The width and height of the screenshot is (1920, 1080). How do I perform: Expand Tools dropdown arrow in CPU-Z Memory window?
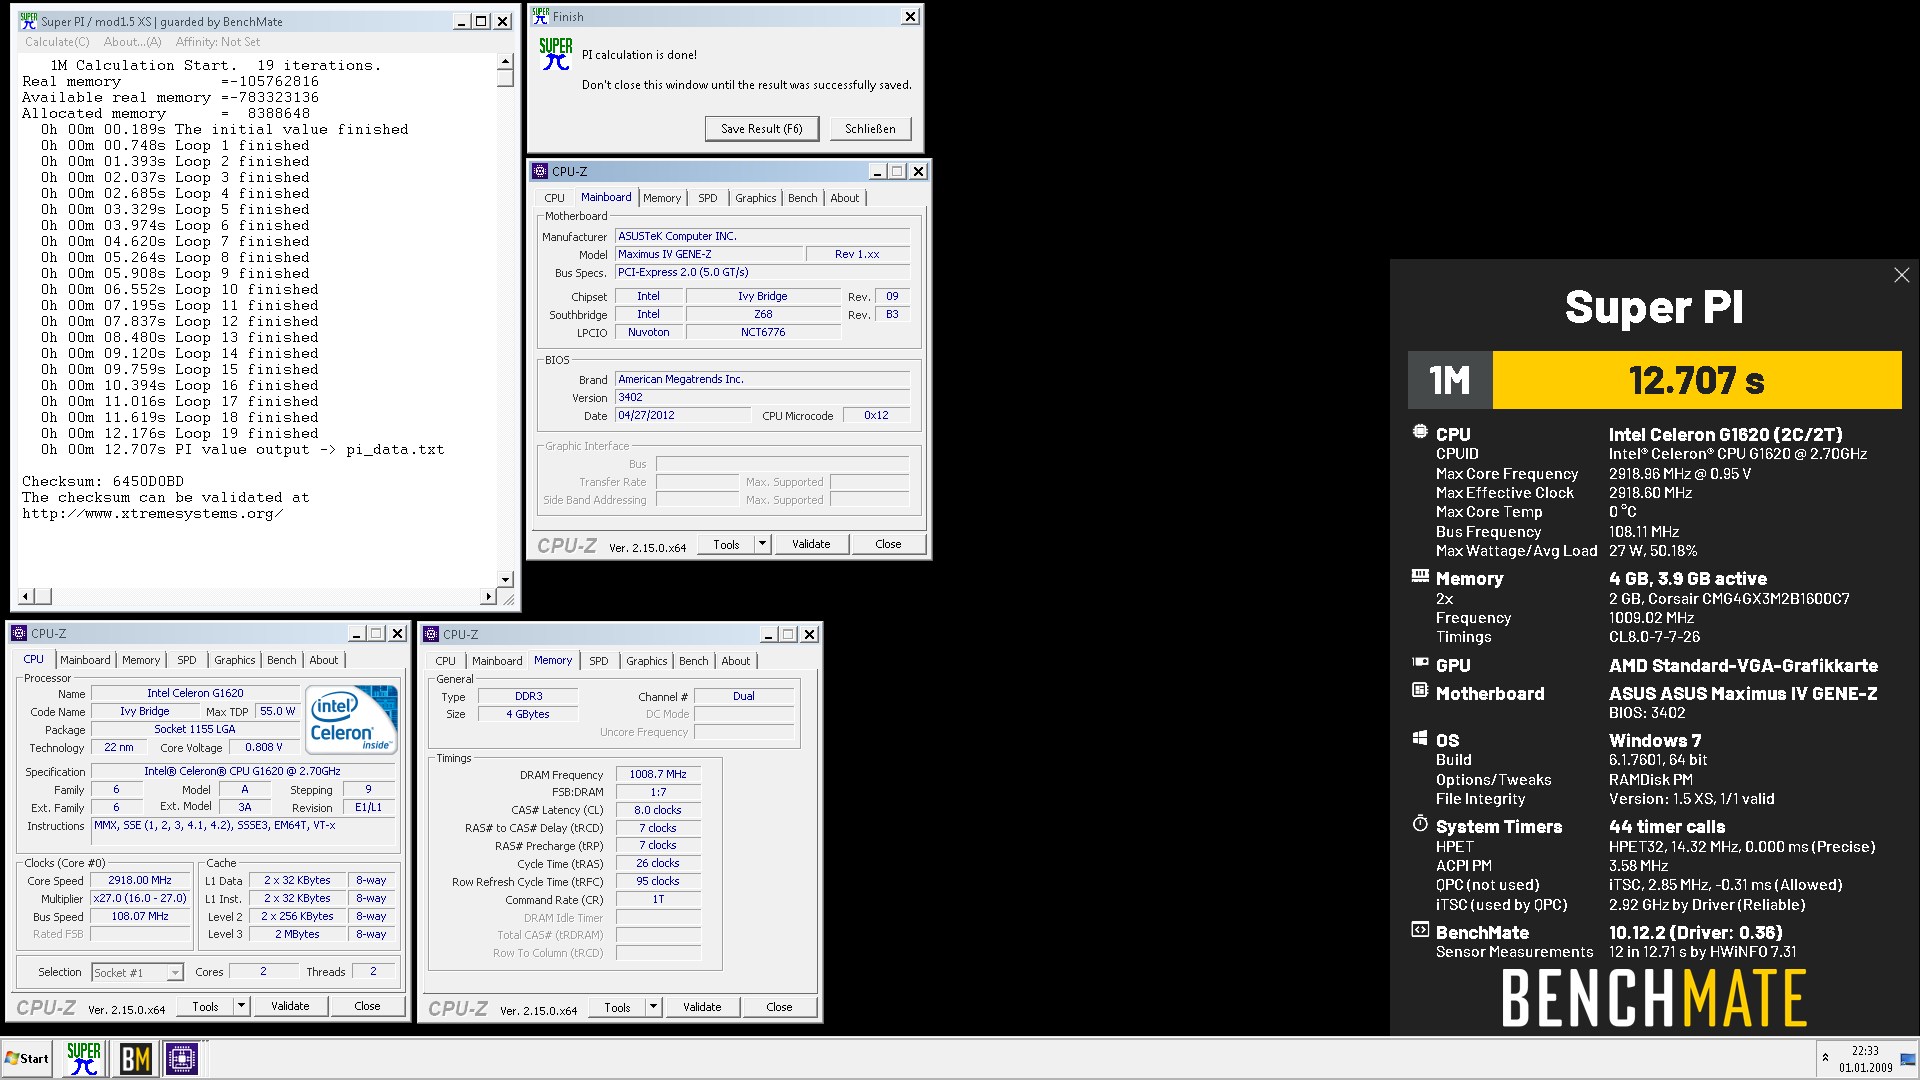(x=653, y=1007)
